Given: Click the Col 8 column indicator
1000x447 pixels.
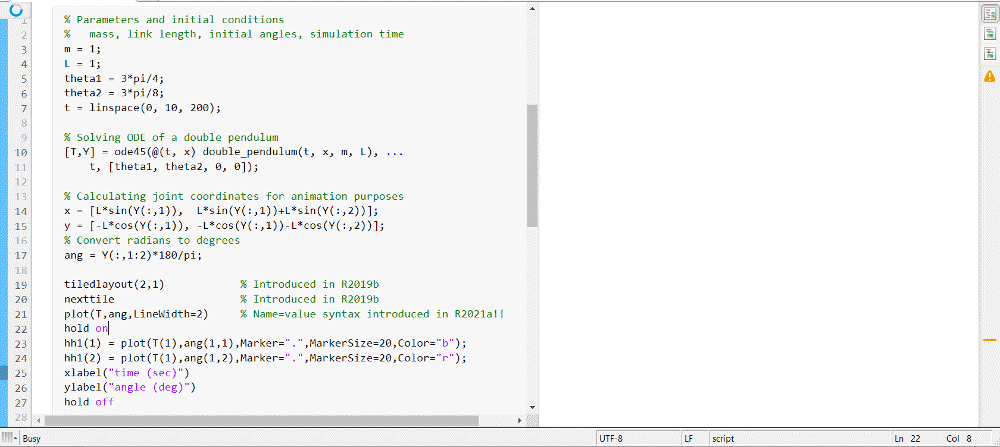Looking at the screenshot, I should pos(958,438).
